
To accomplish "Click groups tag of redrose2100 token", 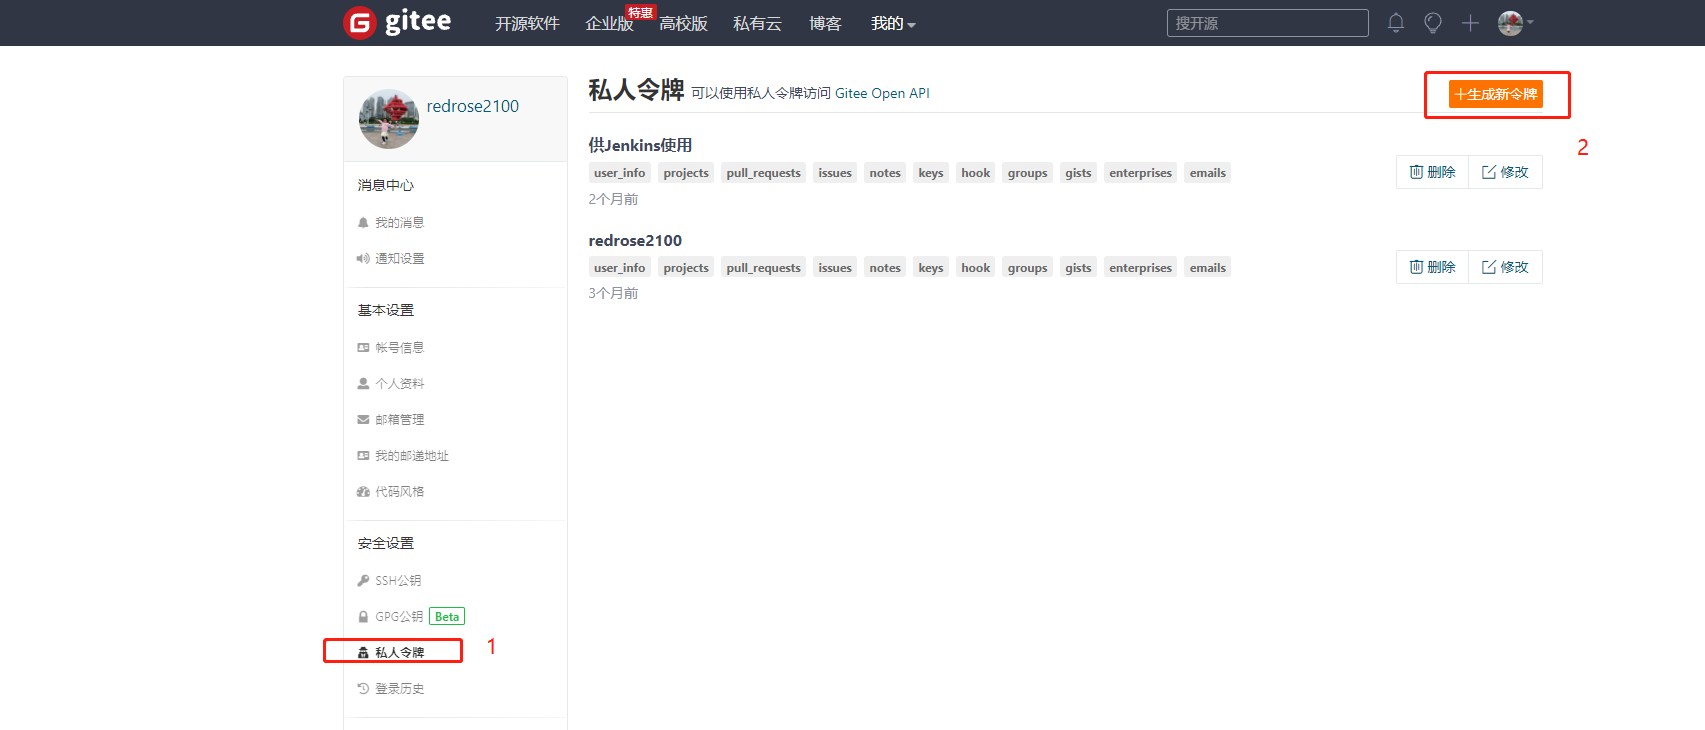I will coord(1028,268).
